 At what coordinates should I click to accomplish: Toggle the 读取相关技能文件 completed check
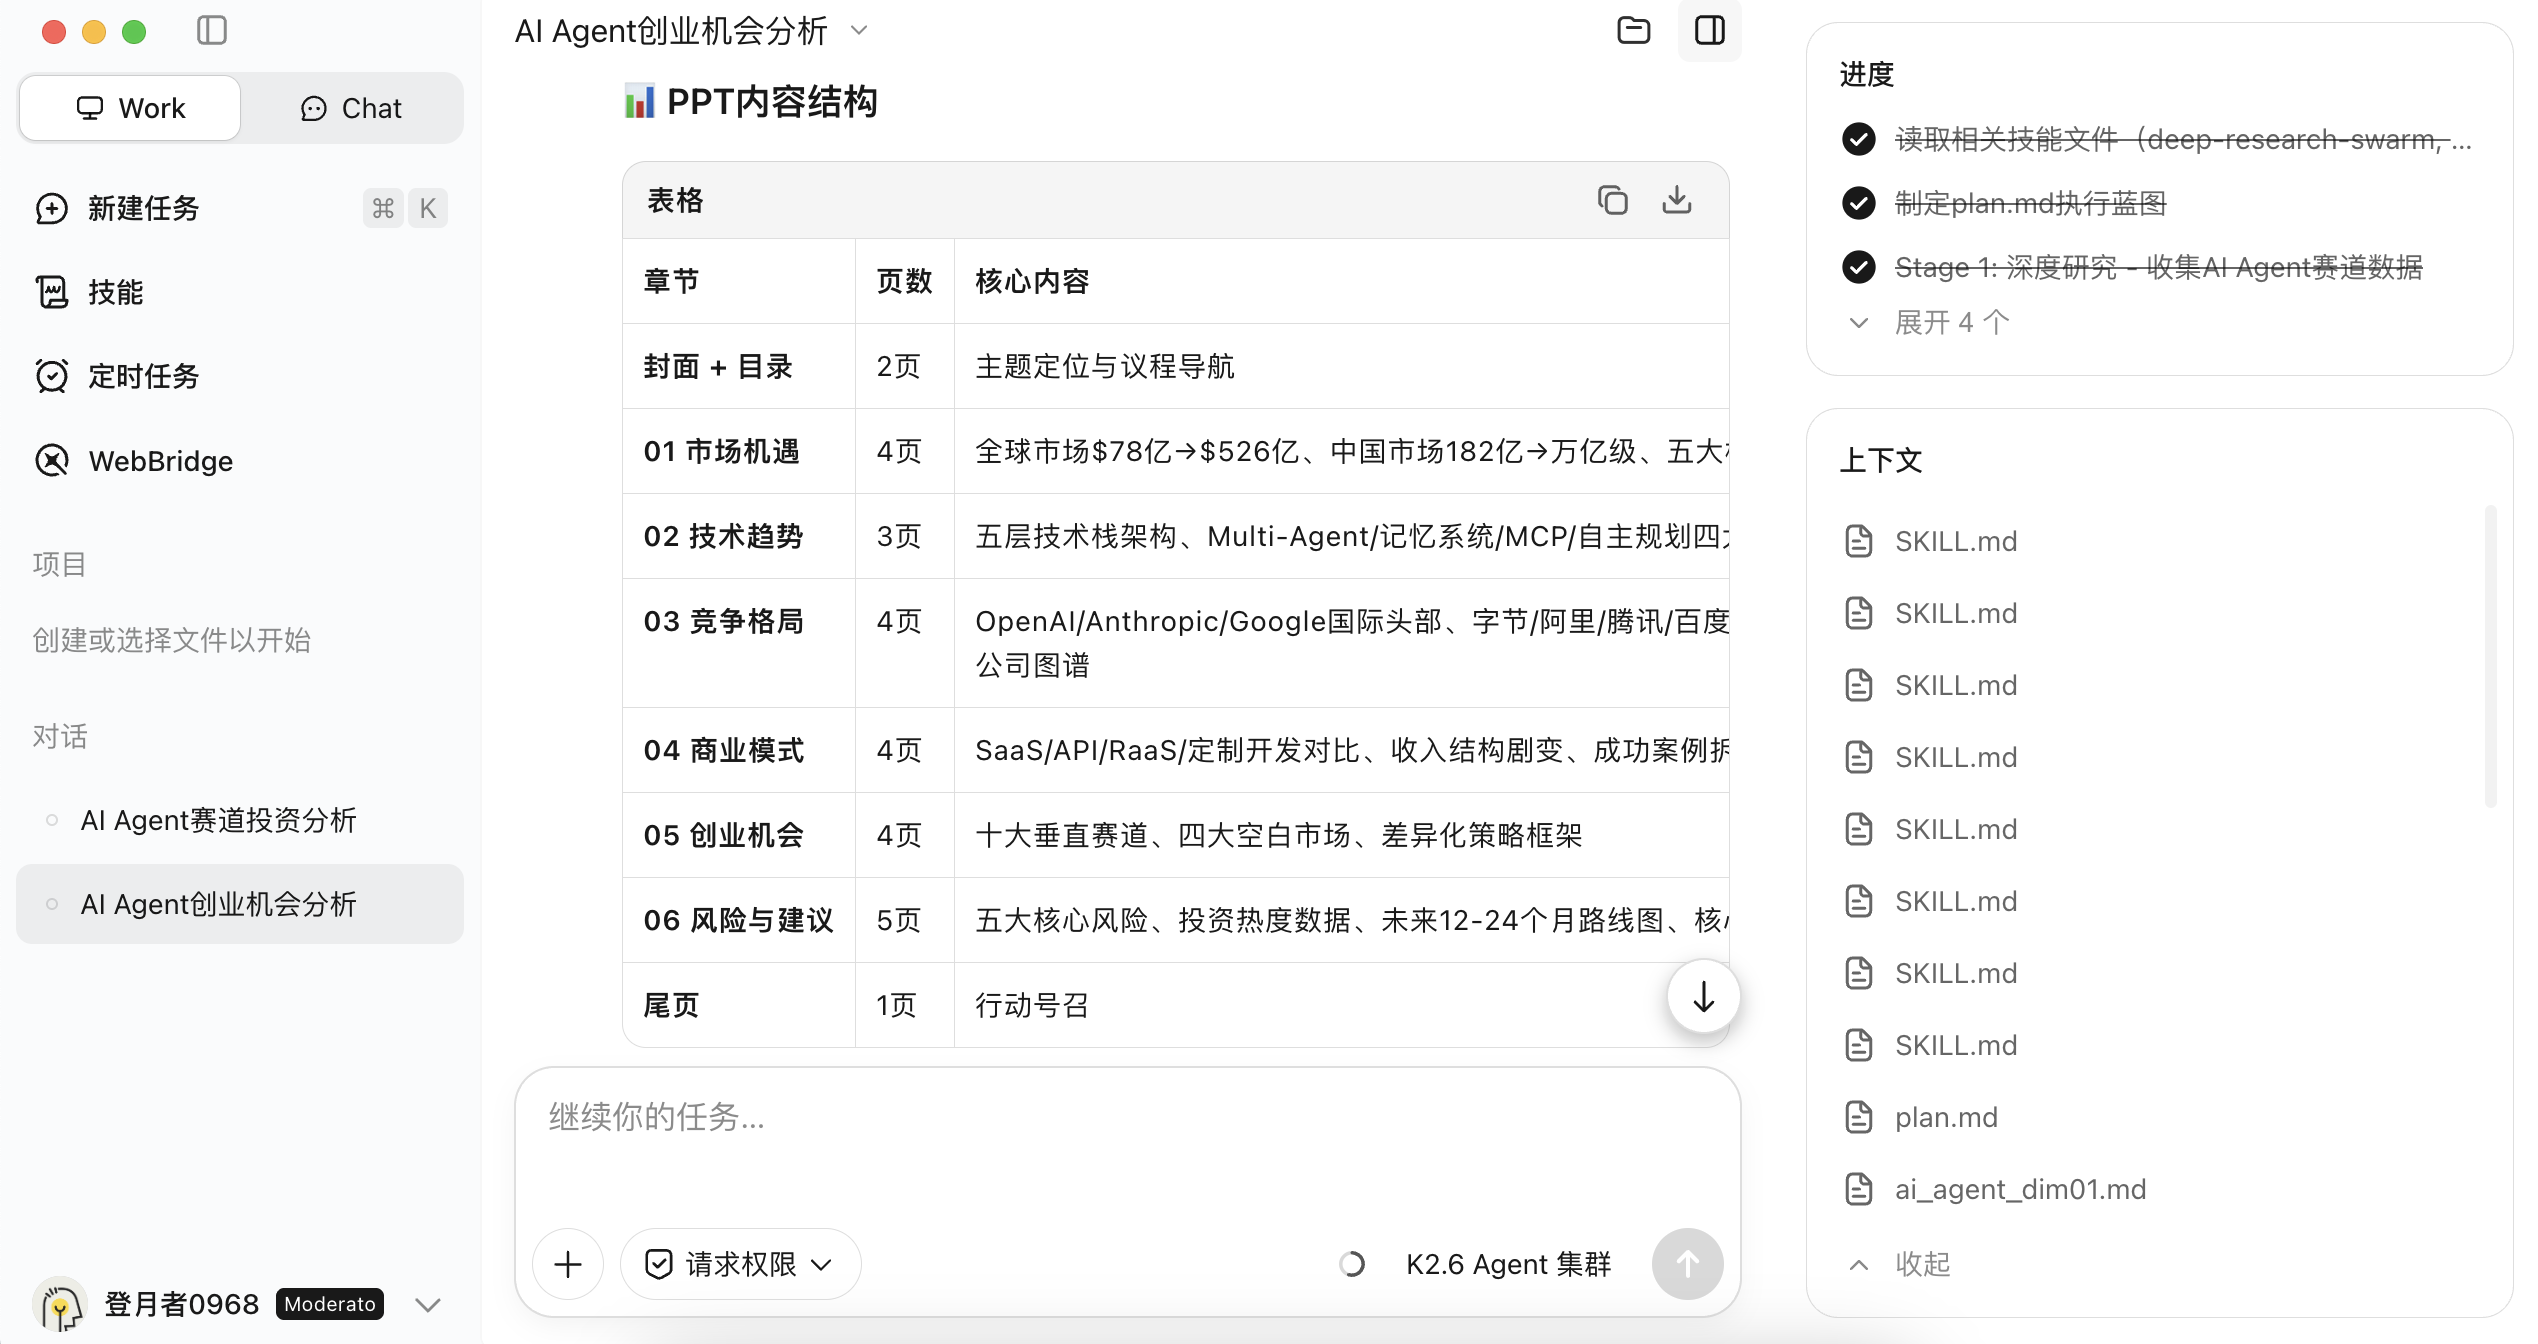pyautogui.click(x=1859, y=139)
